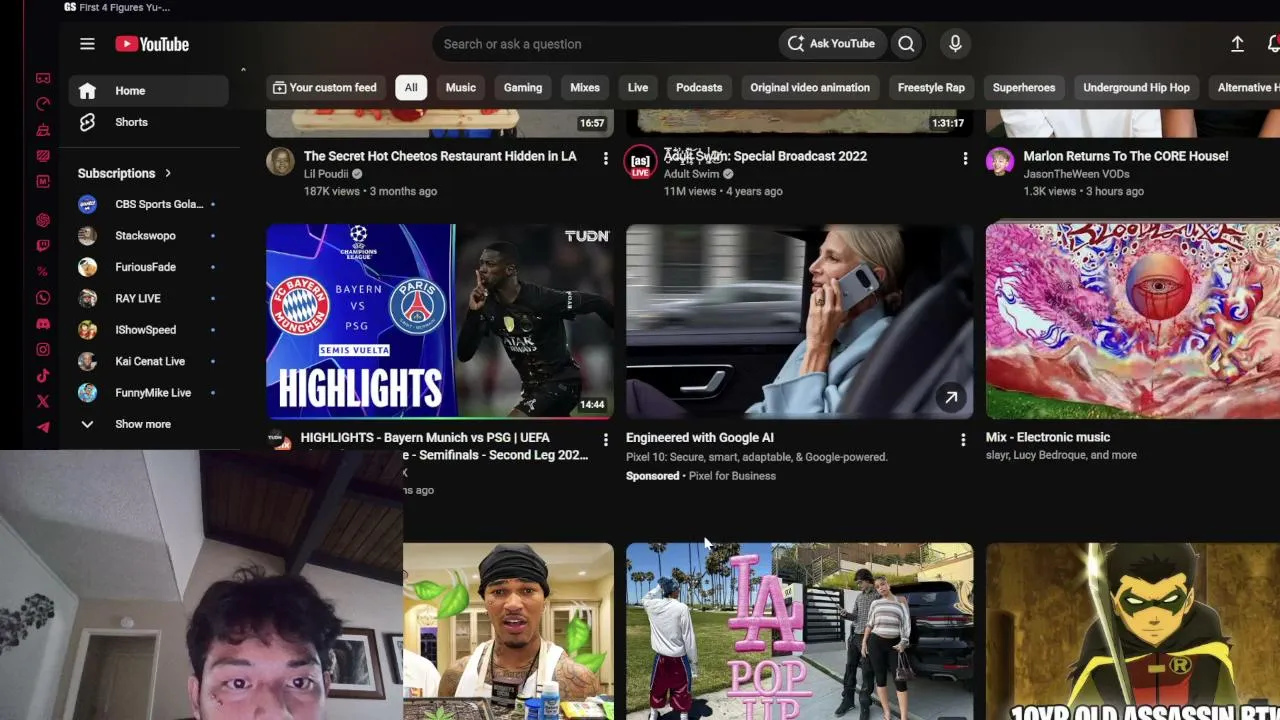This screenshot has width=1280, height=720.
Task: Open the CBS Sports Golazo subscription avatar
Action: 88,204
